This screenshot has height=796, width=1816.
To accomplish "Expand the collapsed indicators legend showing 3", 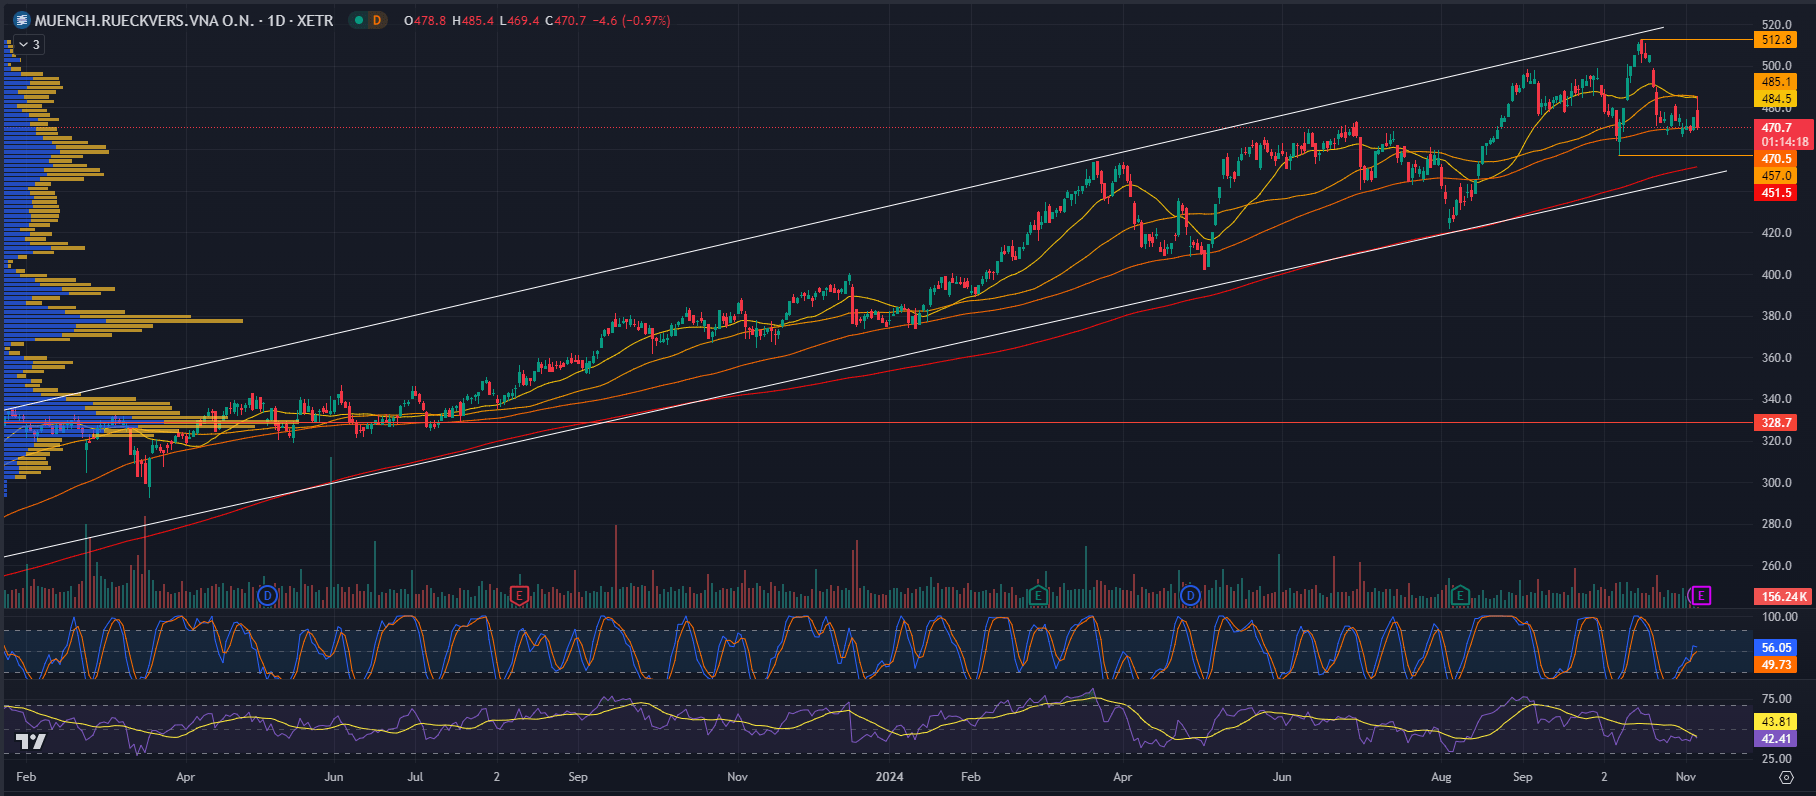I will (29, 44).
